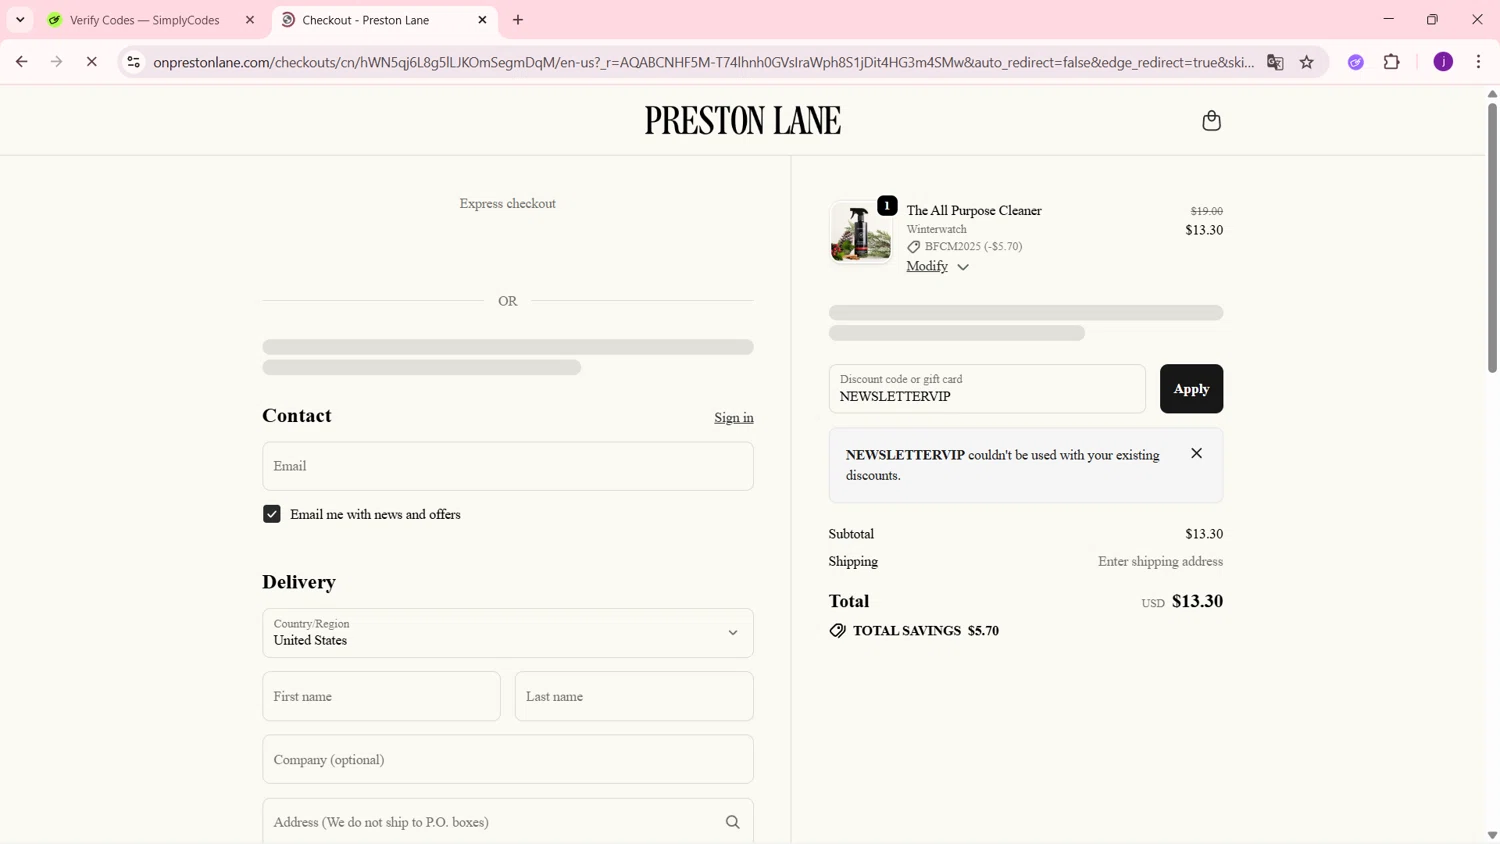Image resolution: width=1500 pixels, height=844 pixels.
Task: Click the BFCM2025 discount tag icon
Action: coord(914,247)
